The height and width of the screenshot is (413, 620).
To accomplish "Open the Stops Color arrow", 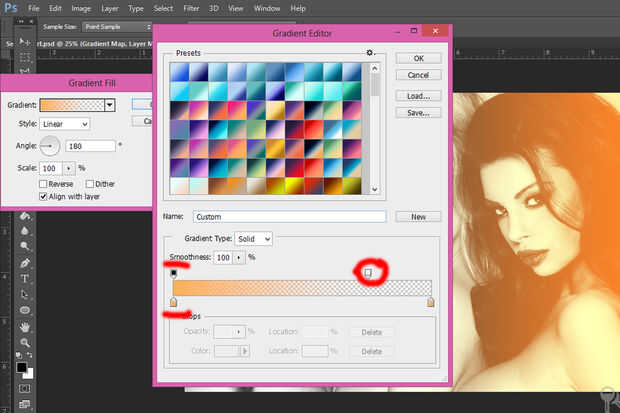I will point(244,351).
